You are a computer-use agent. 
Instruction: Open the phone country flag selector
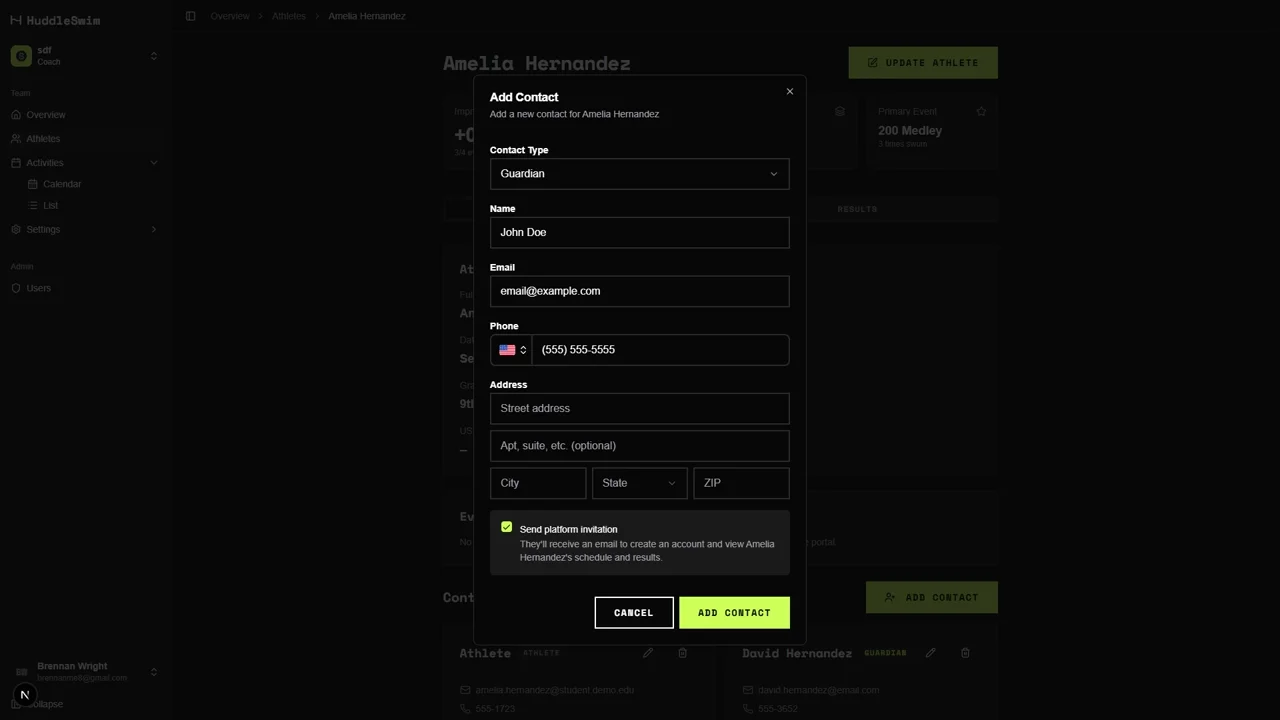[511, 349]
